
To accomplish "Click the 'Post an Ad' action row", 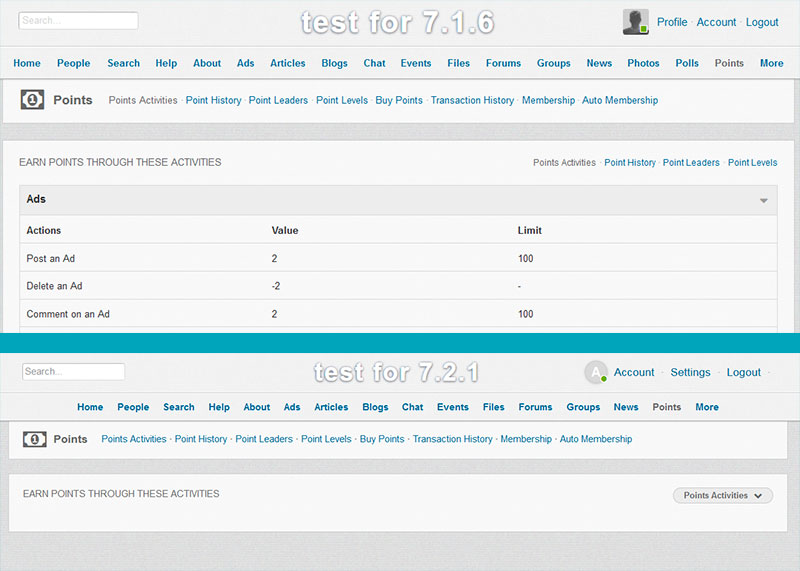I will click(398, 258).
